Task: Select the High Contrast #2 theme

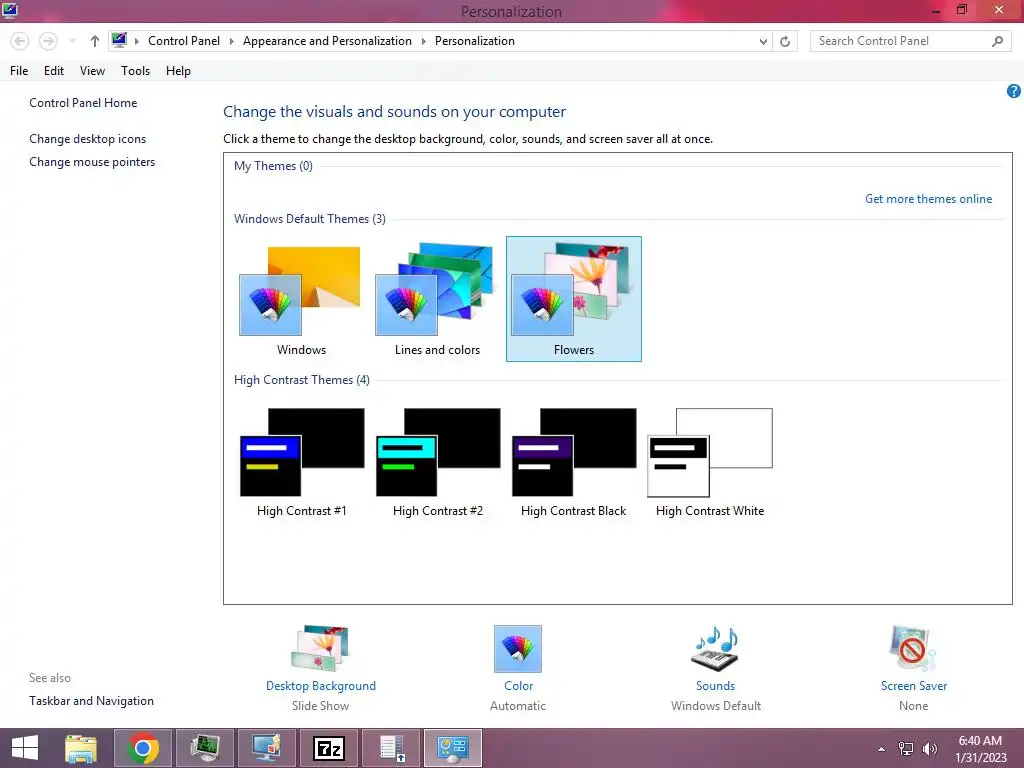Action: 438,462
